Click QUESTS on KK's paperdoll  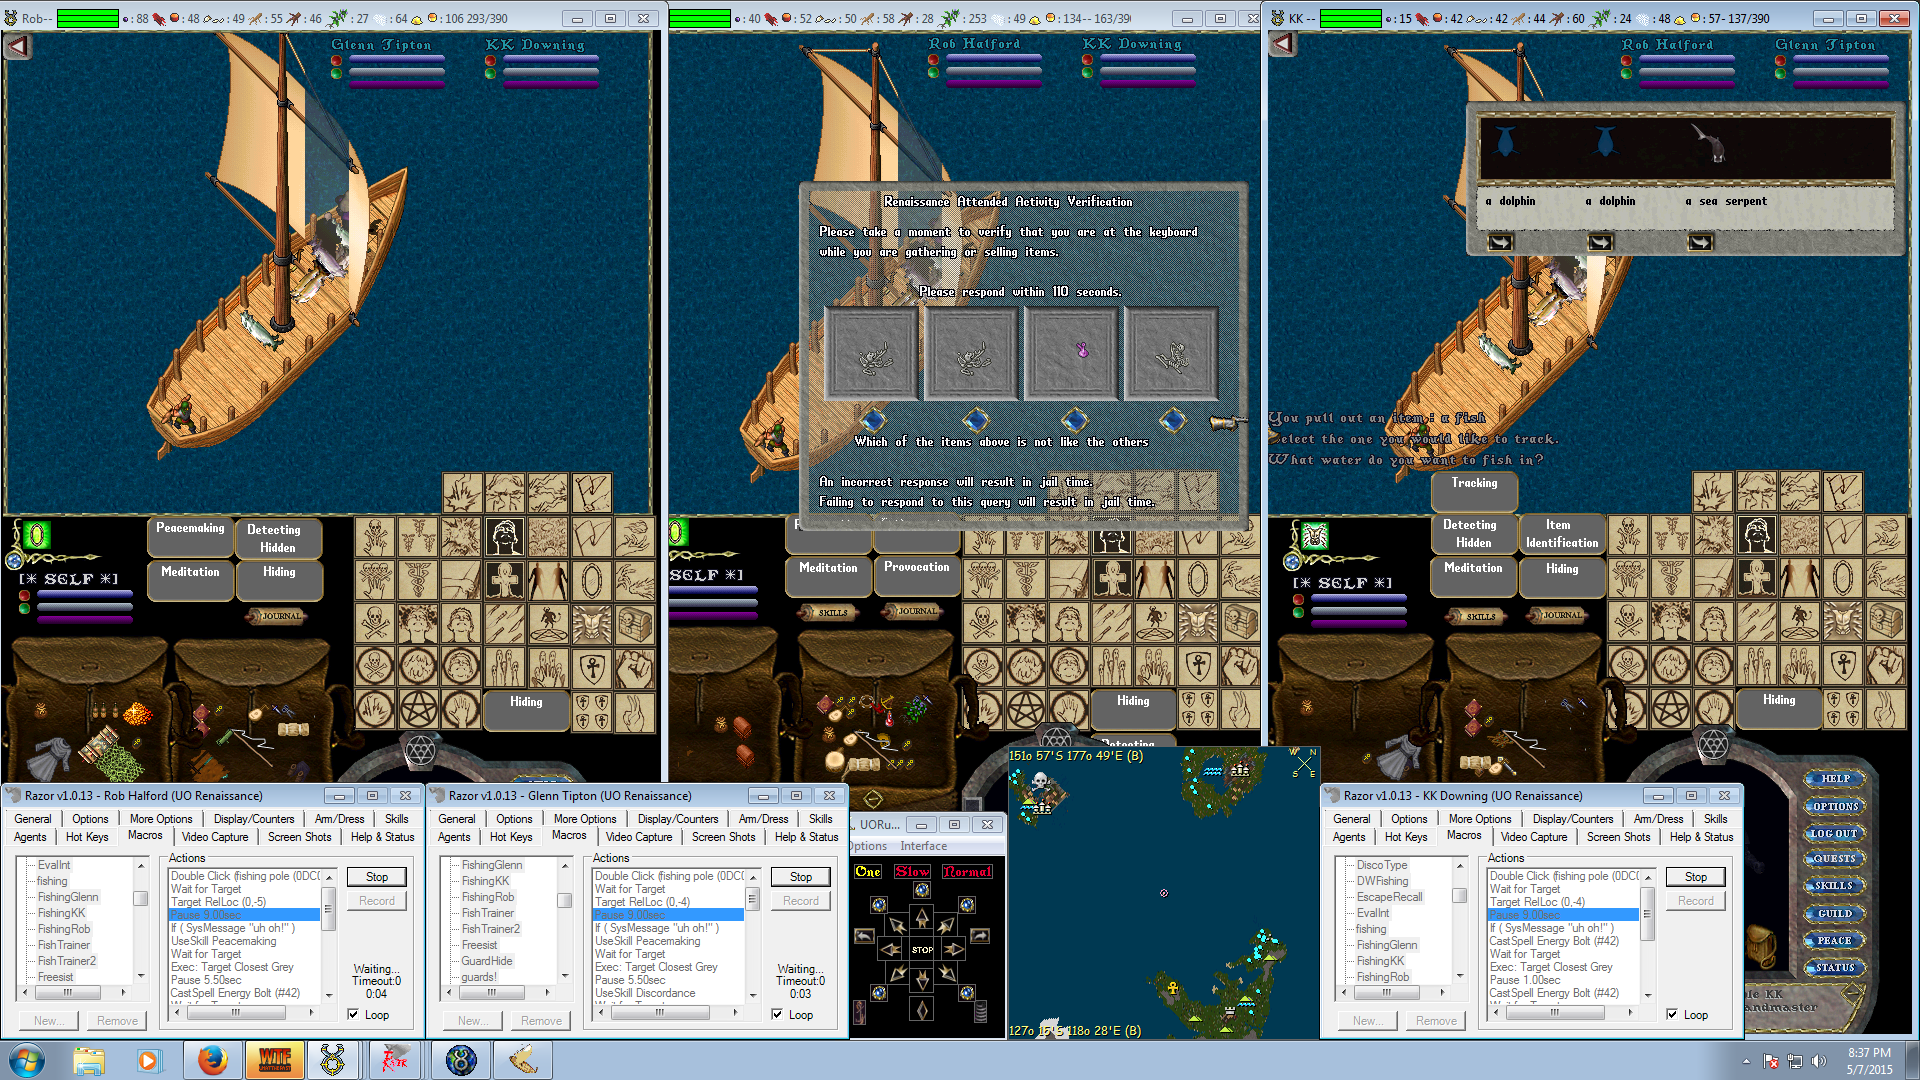1833,859
